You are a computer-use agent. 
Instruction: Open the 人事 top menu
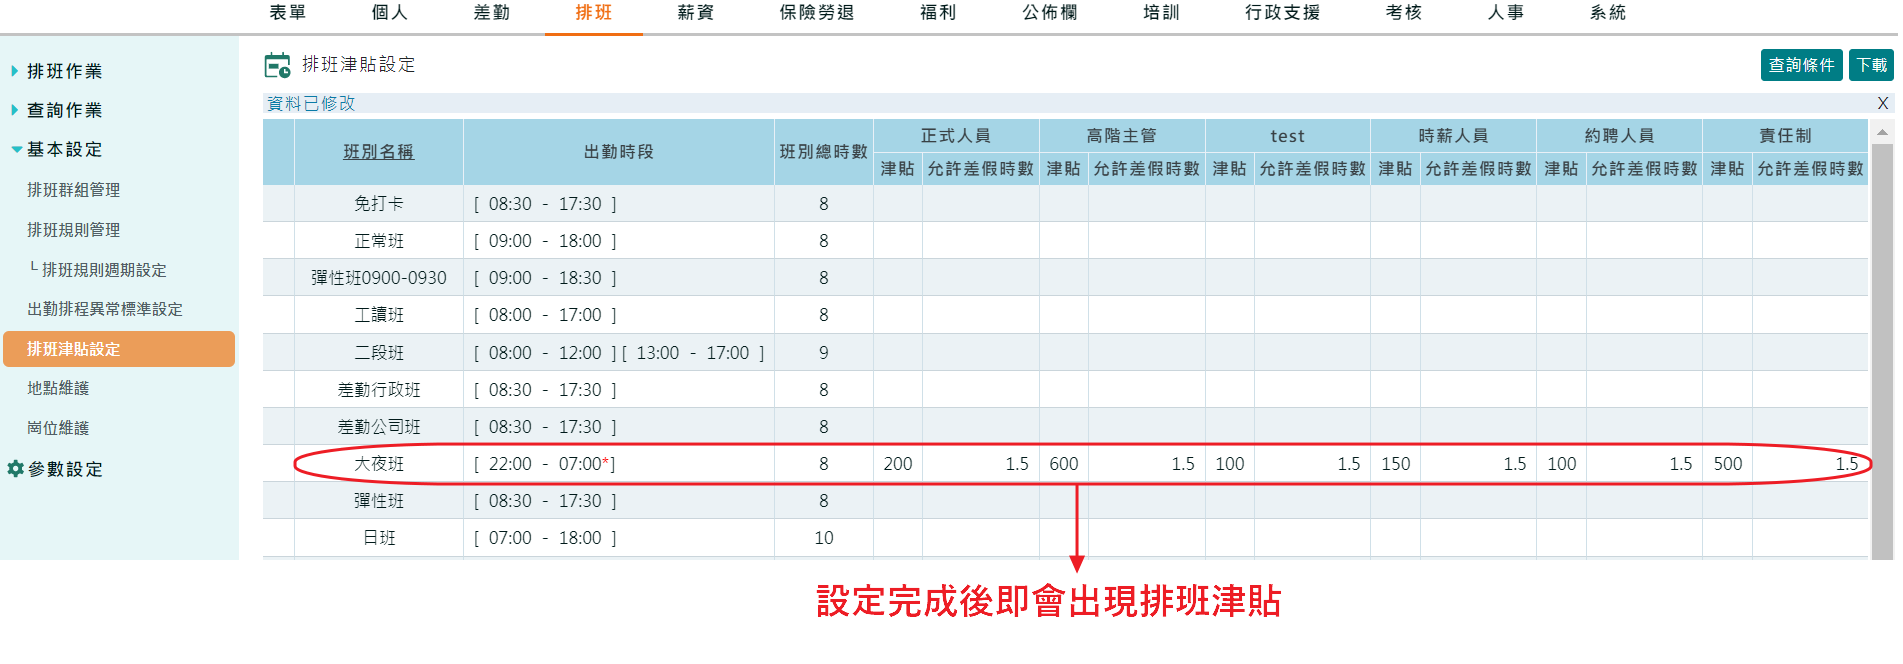1506,13
